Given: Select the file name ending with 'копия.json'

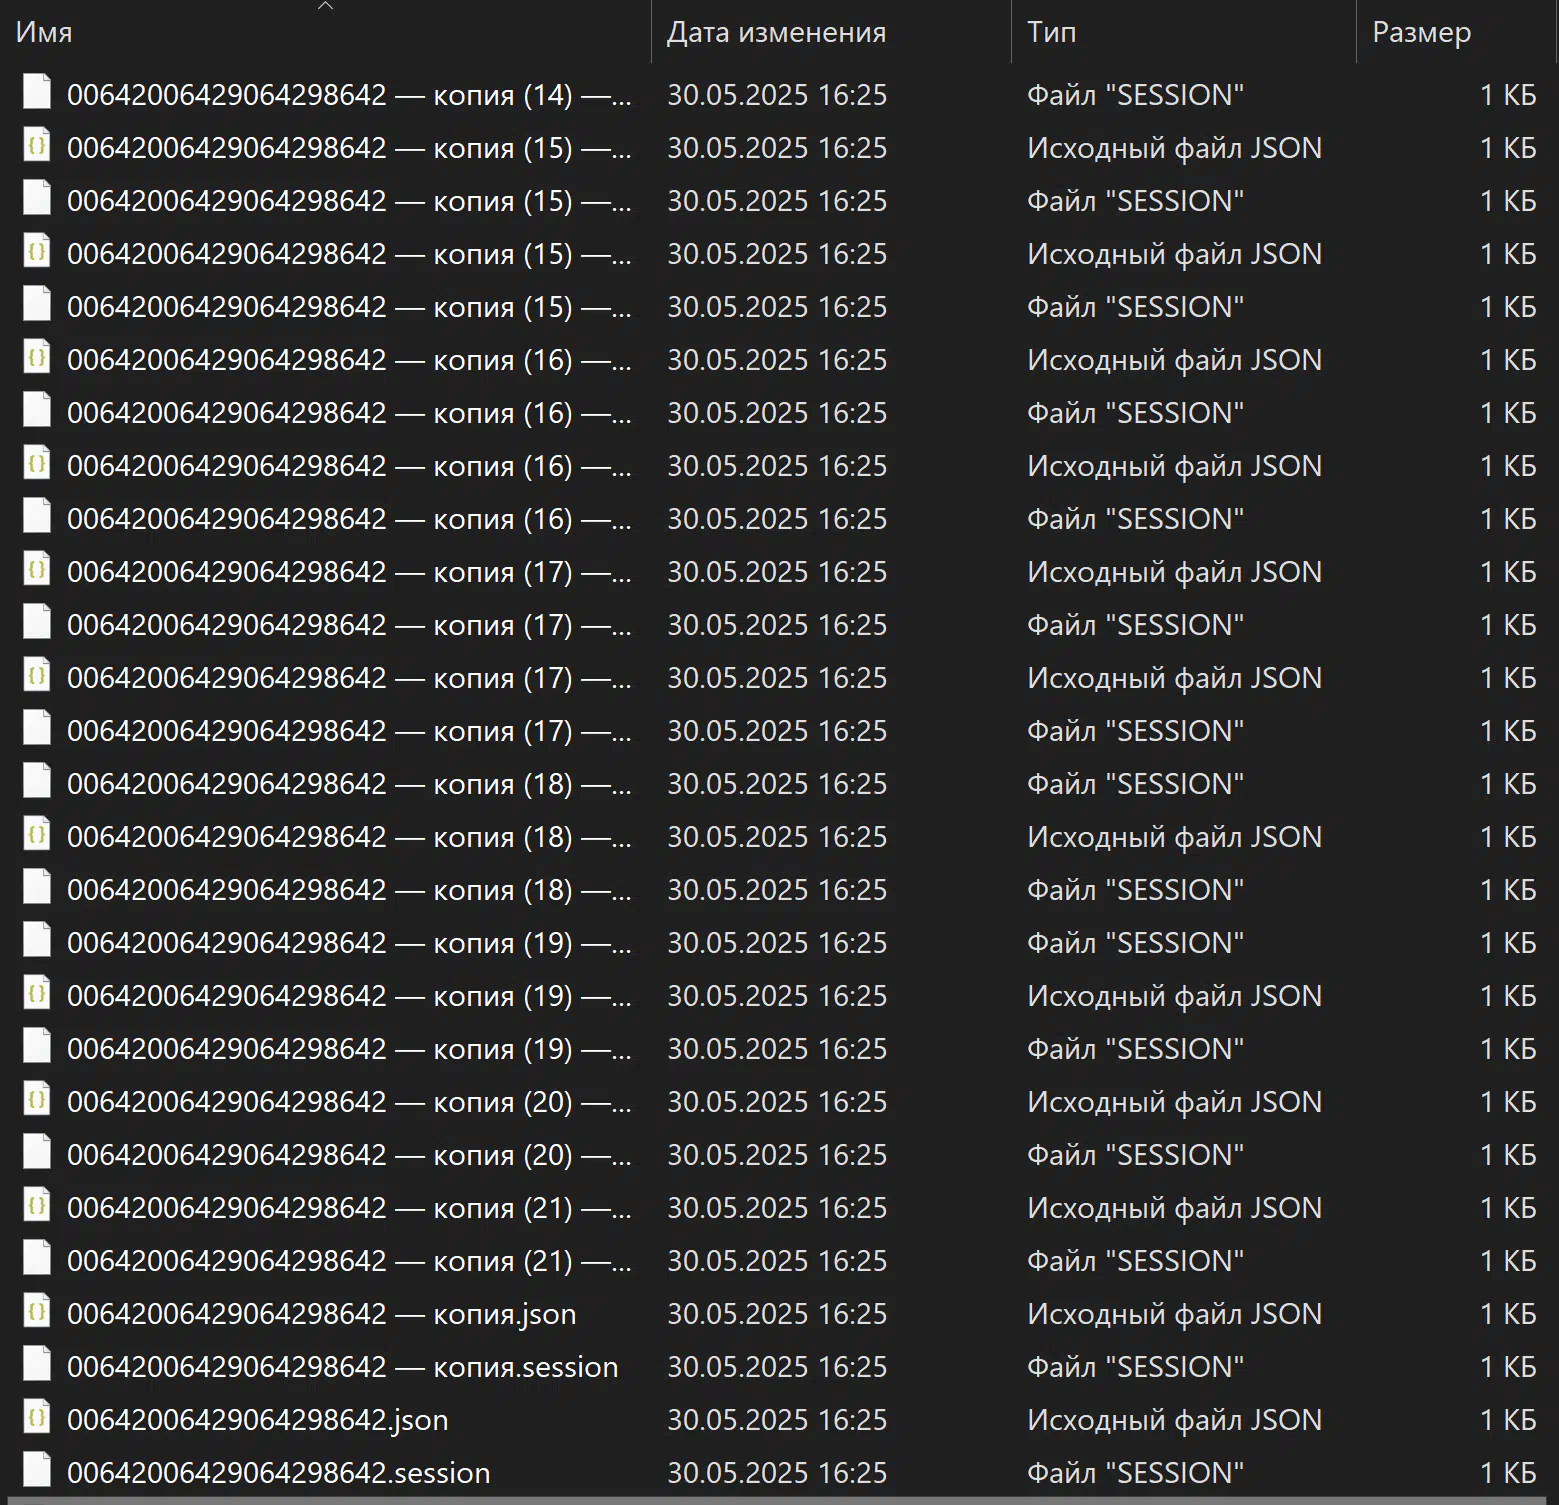Looking at the screenshot, I should coord(321,1314).
